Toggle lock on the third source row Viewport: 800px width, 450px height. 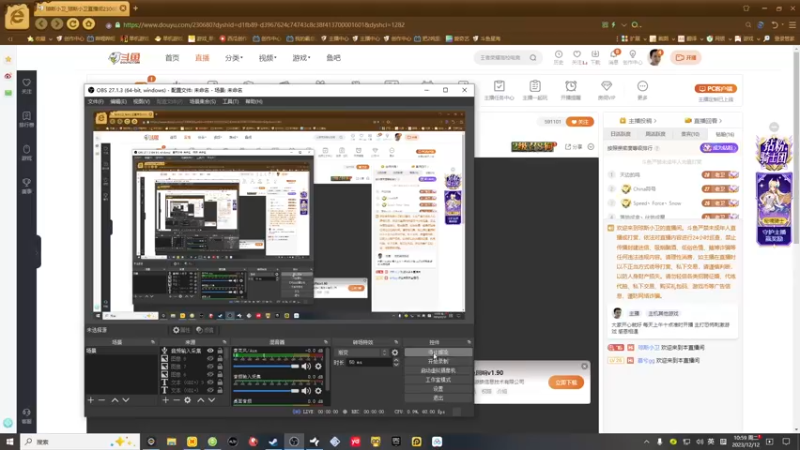click(220, 366)
